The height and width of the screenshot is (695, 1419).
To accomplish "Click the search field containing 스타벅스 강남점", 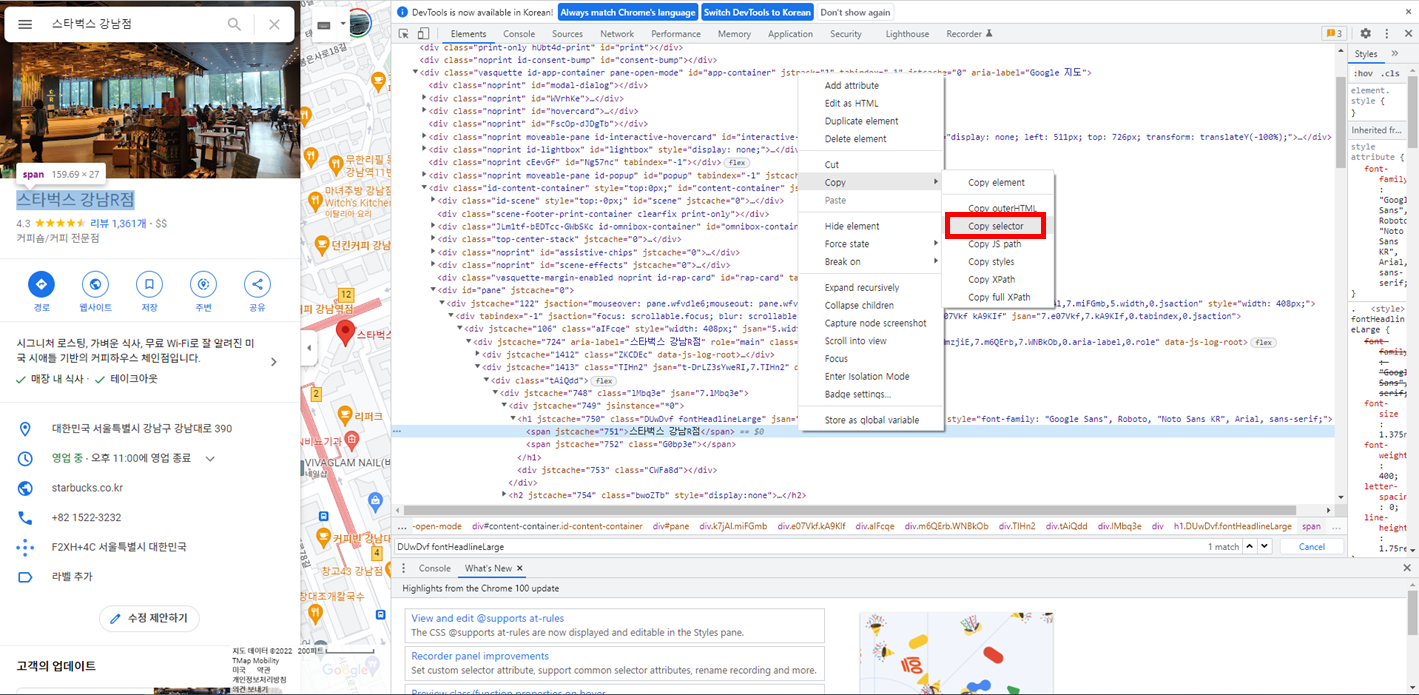I will [133, 24].
